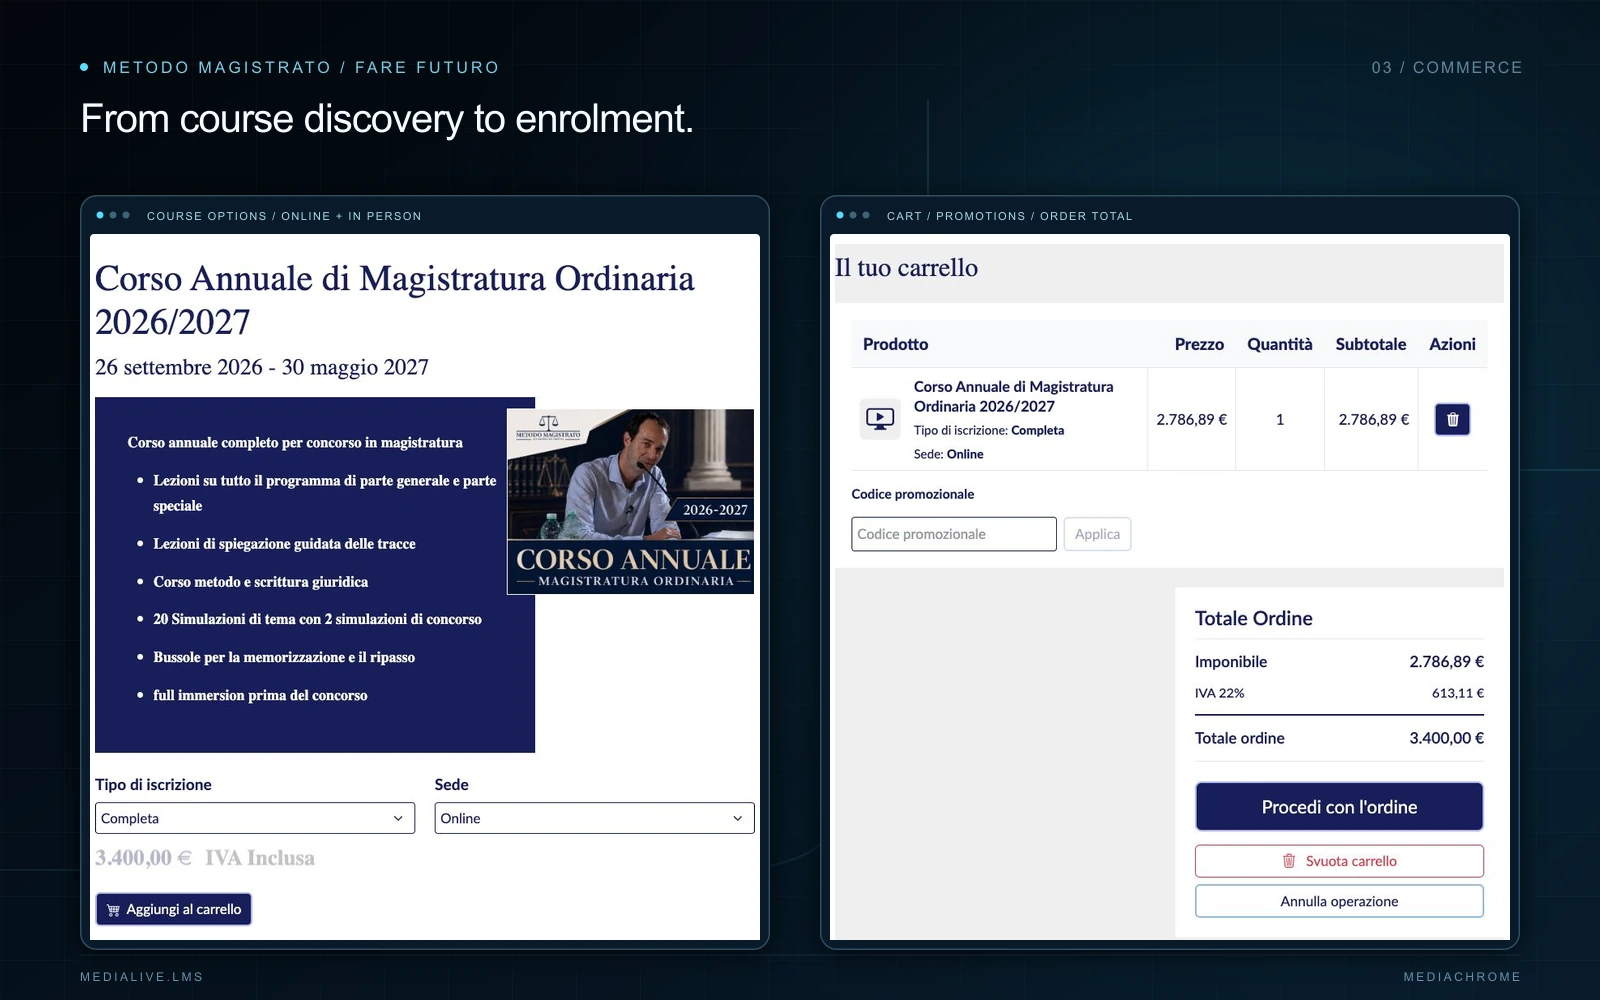Image resolution: width=1600 pixels, height=1000 pixels.
Task: Click the Prezzo column header
Action: (1199, 344)
